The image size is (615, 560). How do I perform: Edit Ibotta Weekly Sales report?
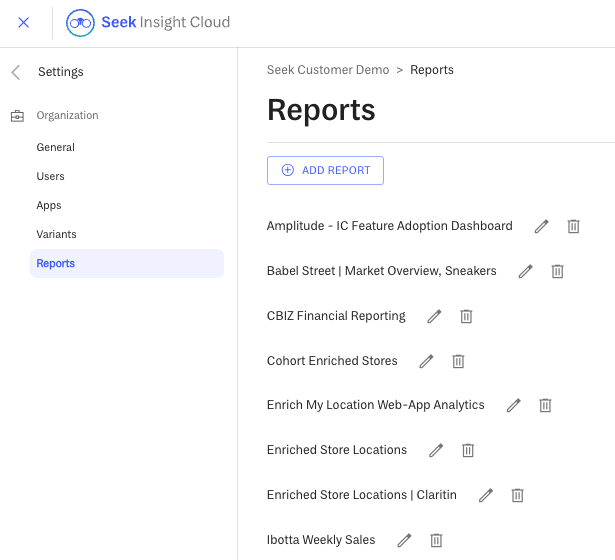404,540
